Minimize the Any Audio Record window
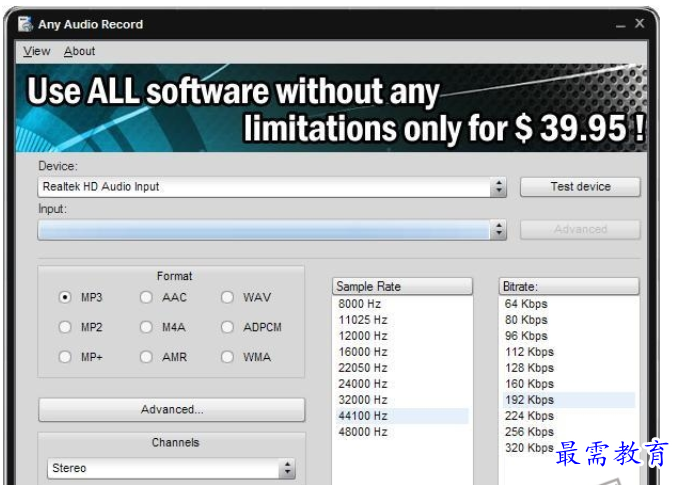Screen dimensions: 677x485 pyautogui.click(x=620, y=25)
